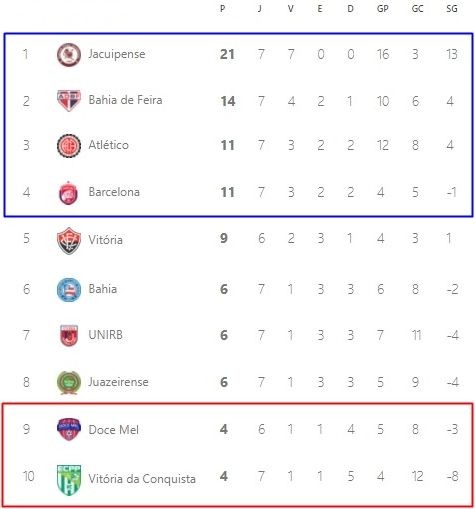Click the Barcelona team crest
The height and width of the screenshot is (509, 475).
[68, 193]
